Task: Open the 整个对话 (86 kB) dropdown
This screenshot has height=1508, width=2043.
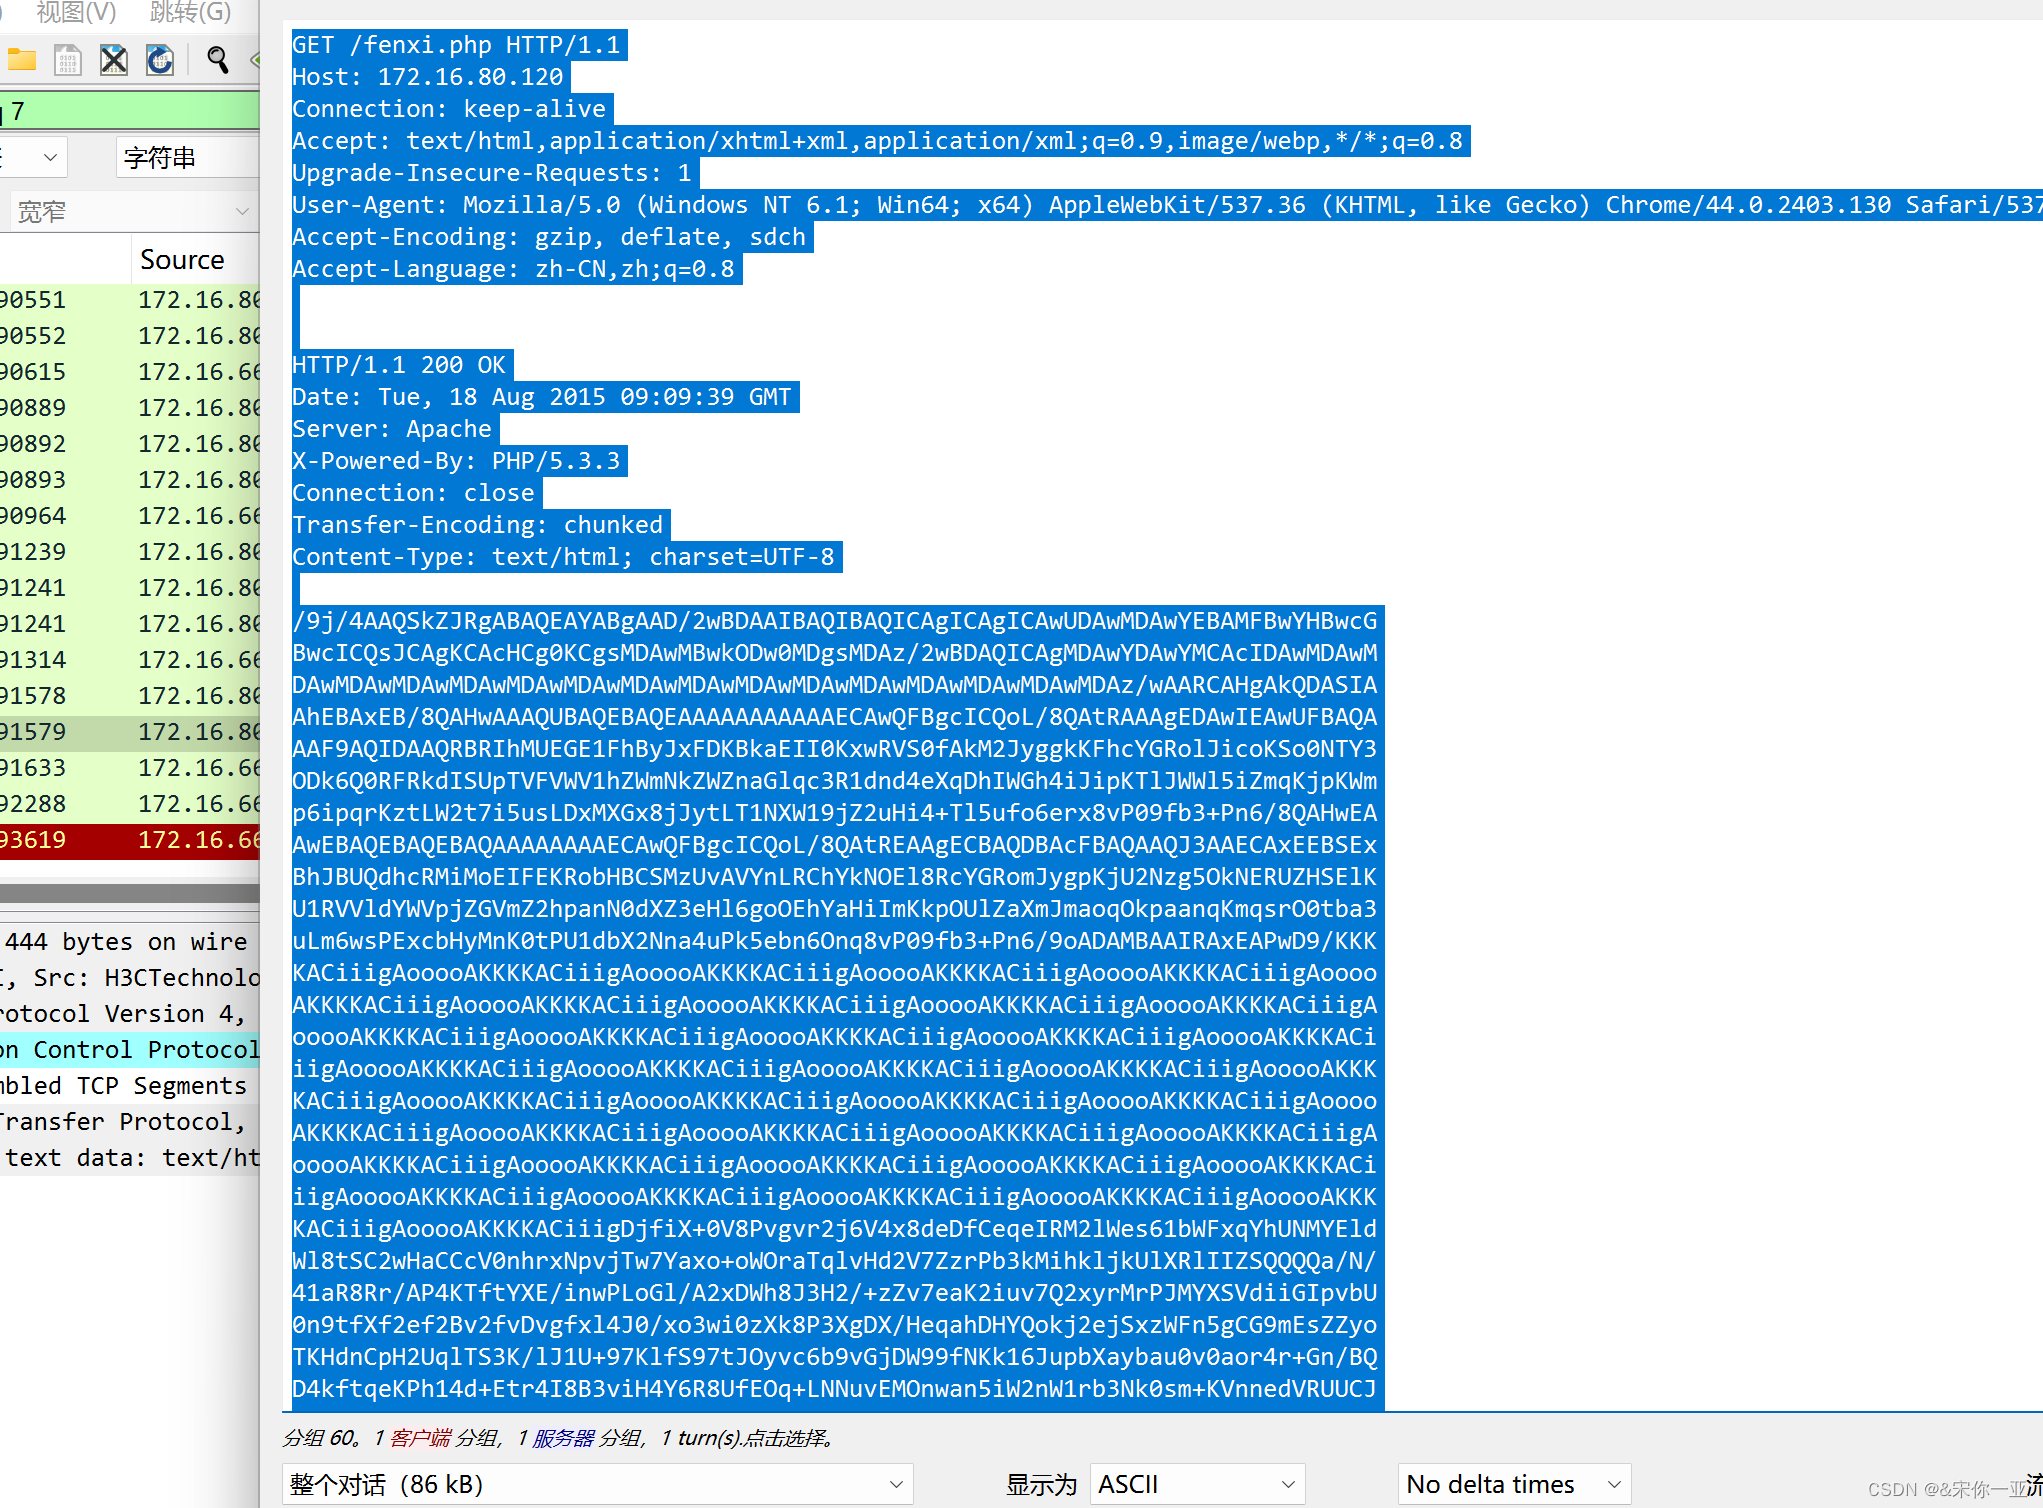Action: click(597, 1484)
